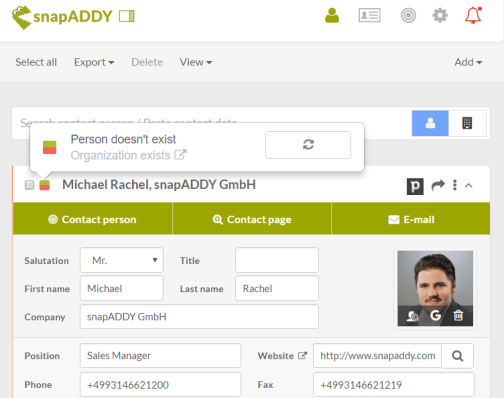Select the Contact page tab
Image resolution: width=504 pixels, height=398 pixels.
pos(252,219)
